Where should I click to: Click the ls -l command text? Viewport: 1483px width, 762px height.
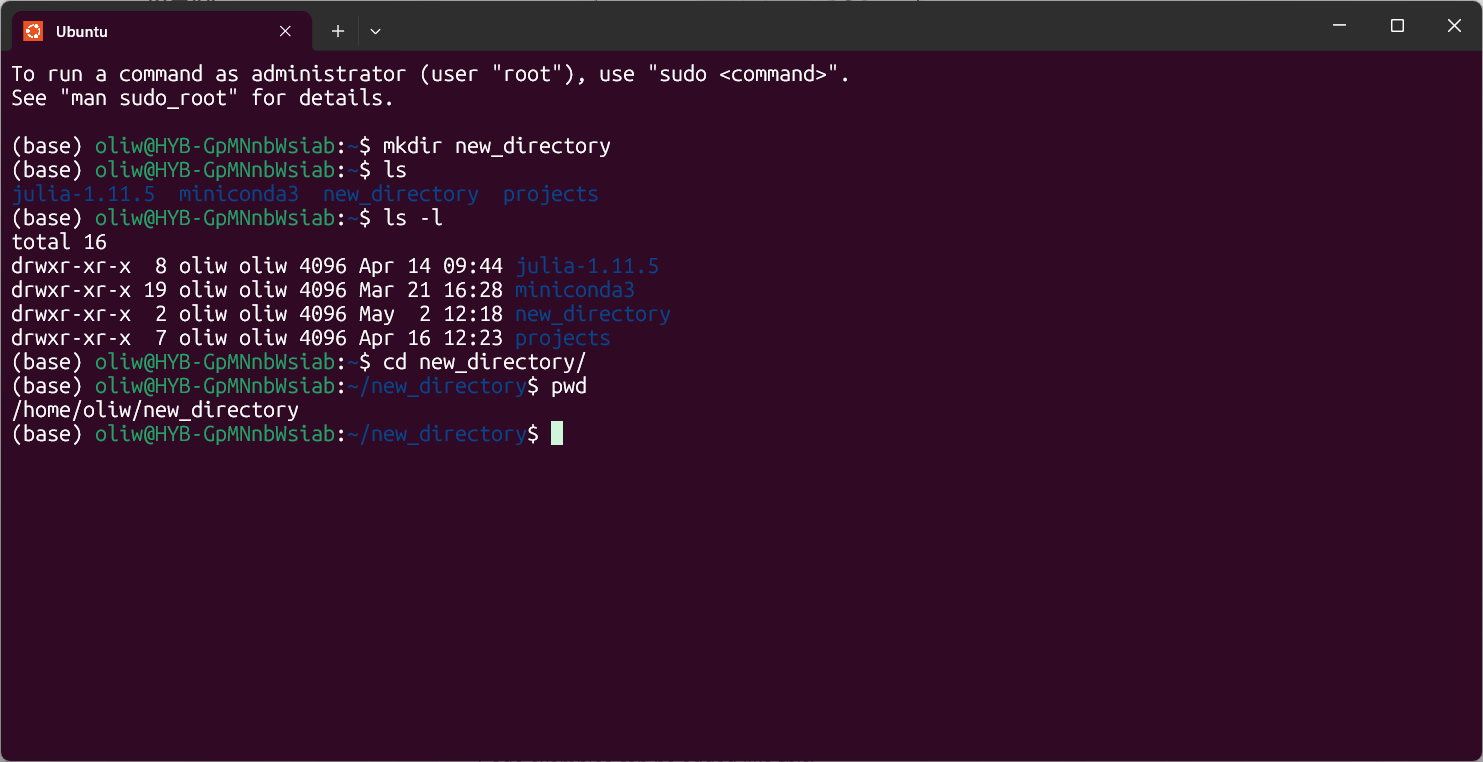click(412, 218)
